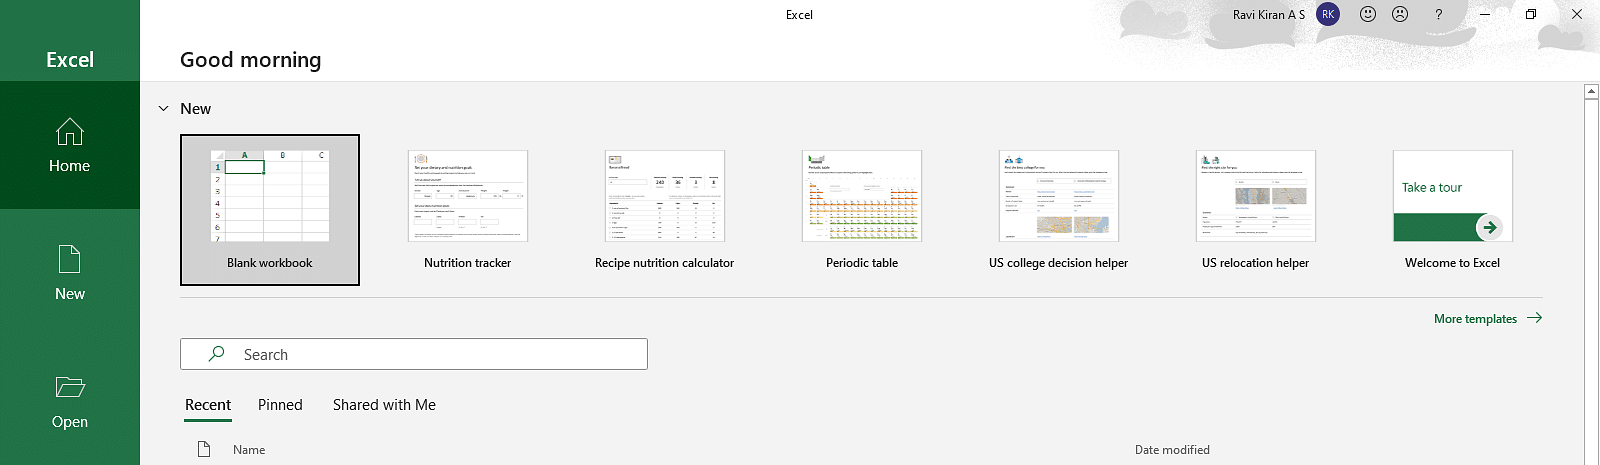The image size is (1600, 465).
Task: Click in the Search field
Action: coord(414,354)
